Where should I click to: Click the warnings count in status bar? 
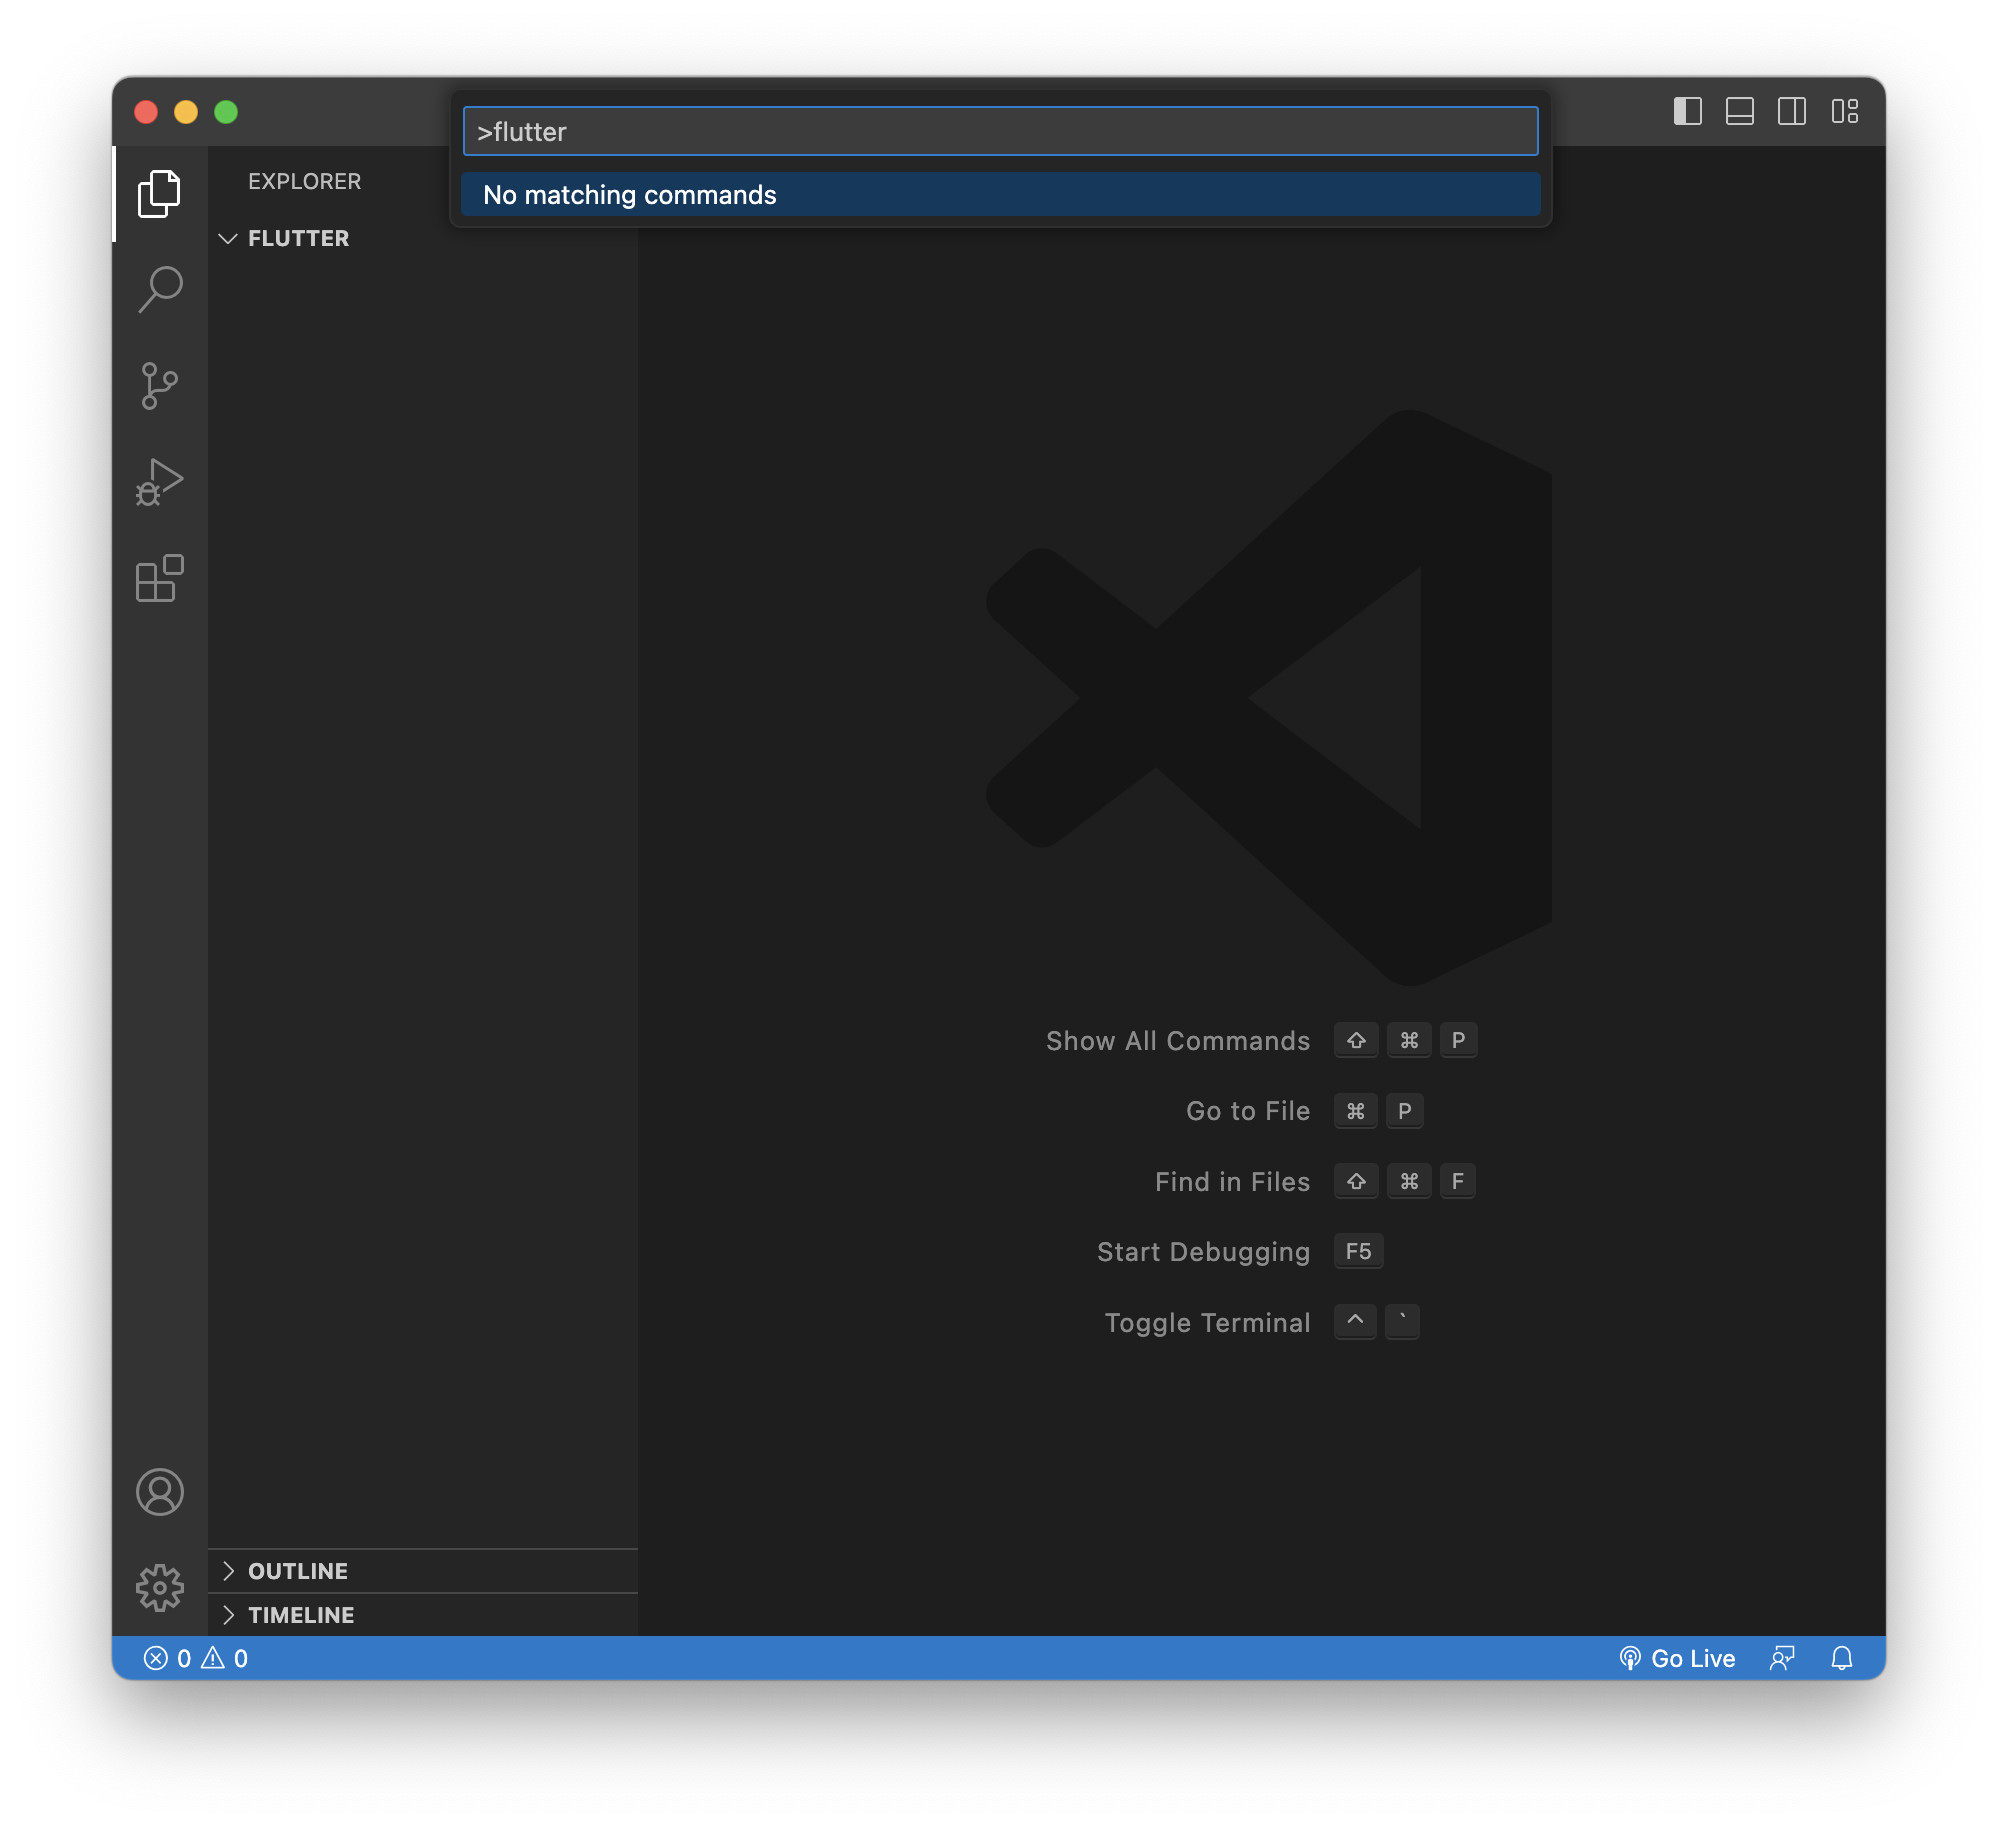(225, 1659)
